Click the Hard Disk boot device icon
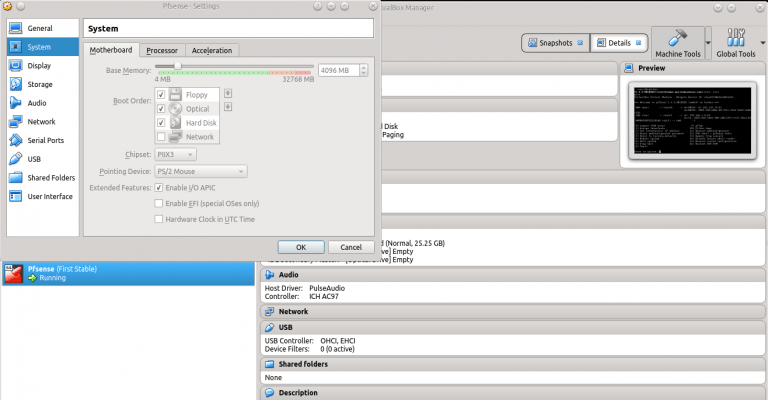 pos(175,122)
